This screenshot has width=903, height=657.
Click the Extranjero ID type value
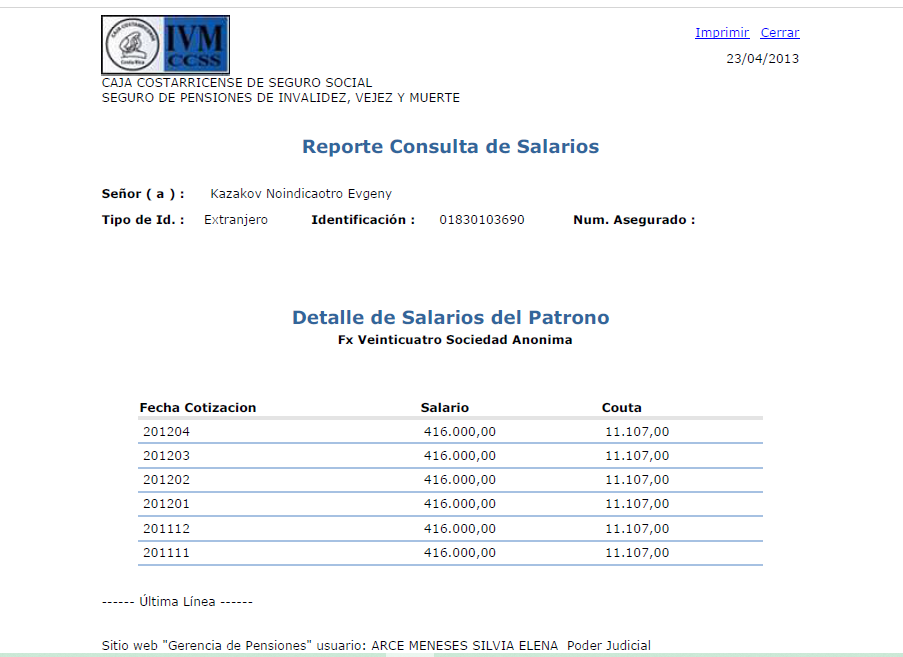click(x=236, y=220)
